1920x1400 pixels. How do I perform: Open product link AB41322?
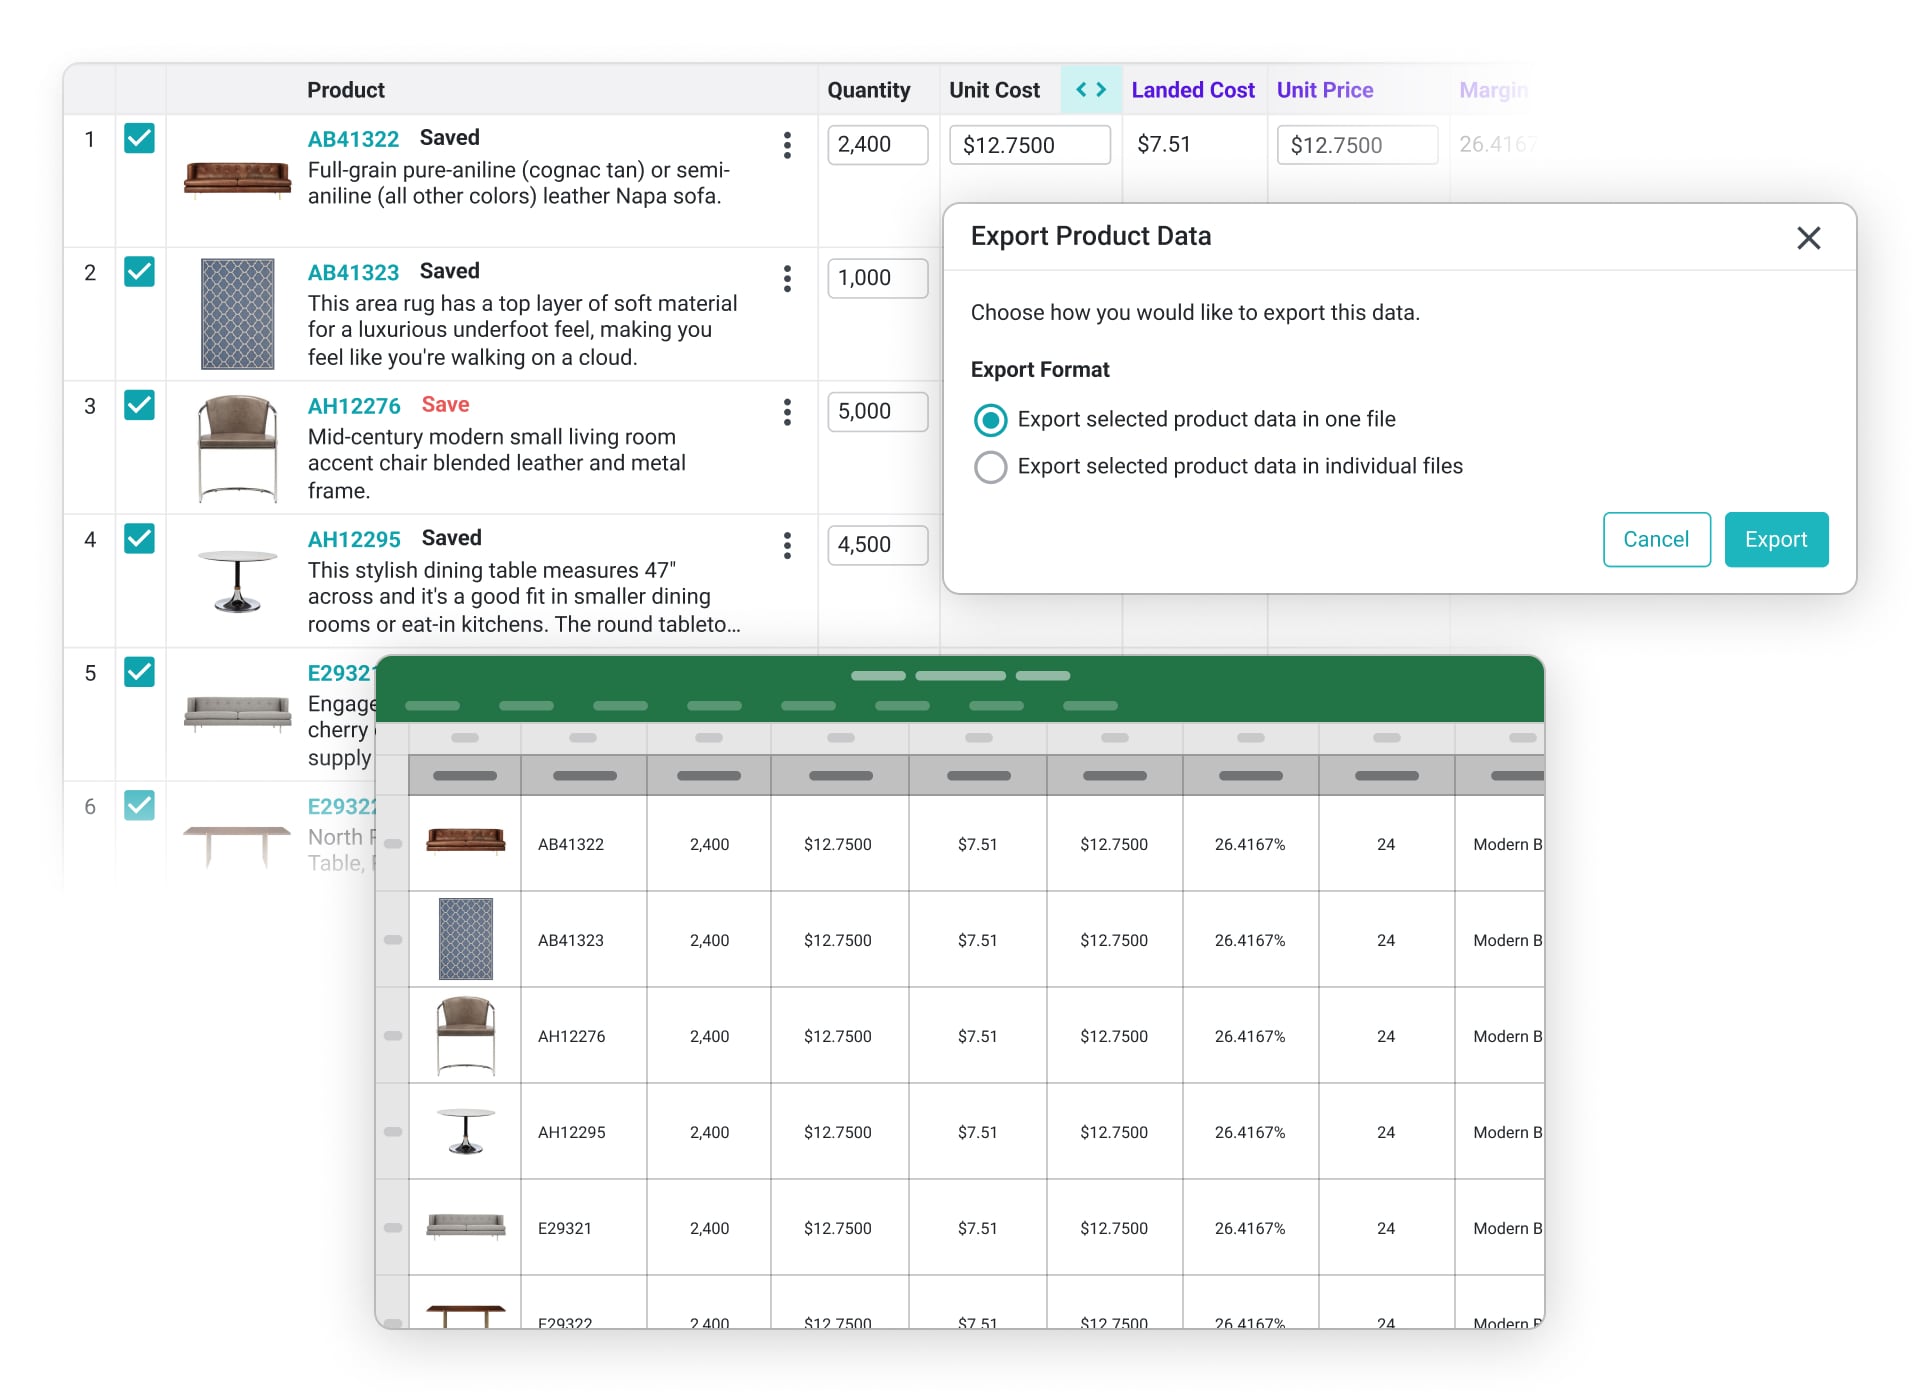353,139
